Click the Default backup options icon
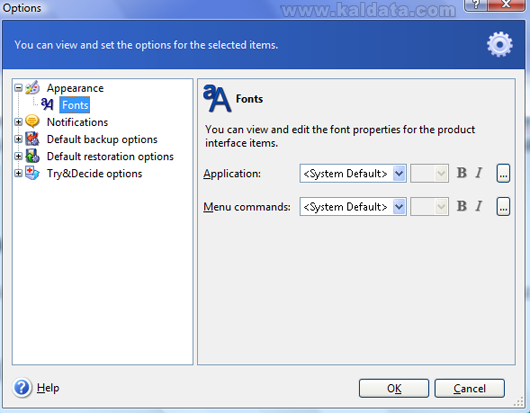The image size is (530, 413). point(32,139)
